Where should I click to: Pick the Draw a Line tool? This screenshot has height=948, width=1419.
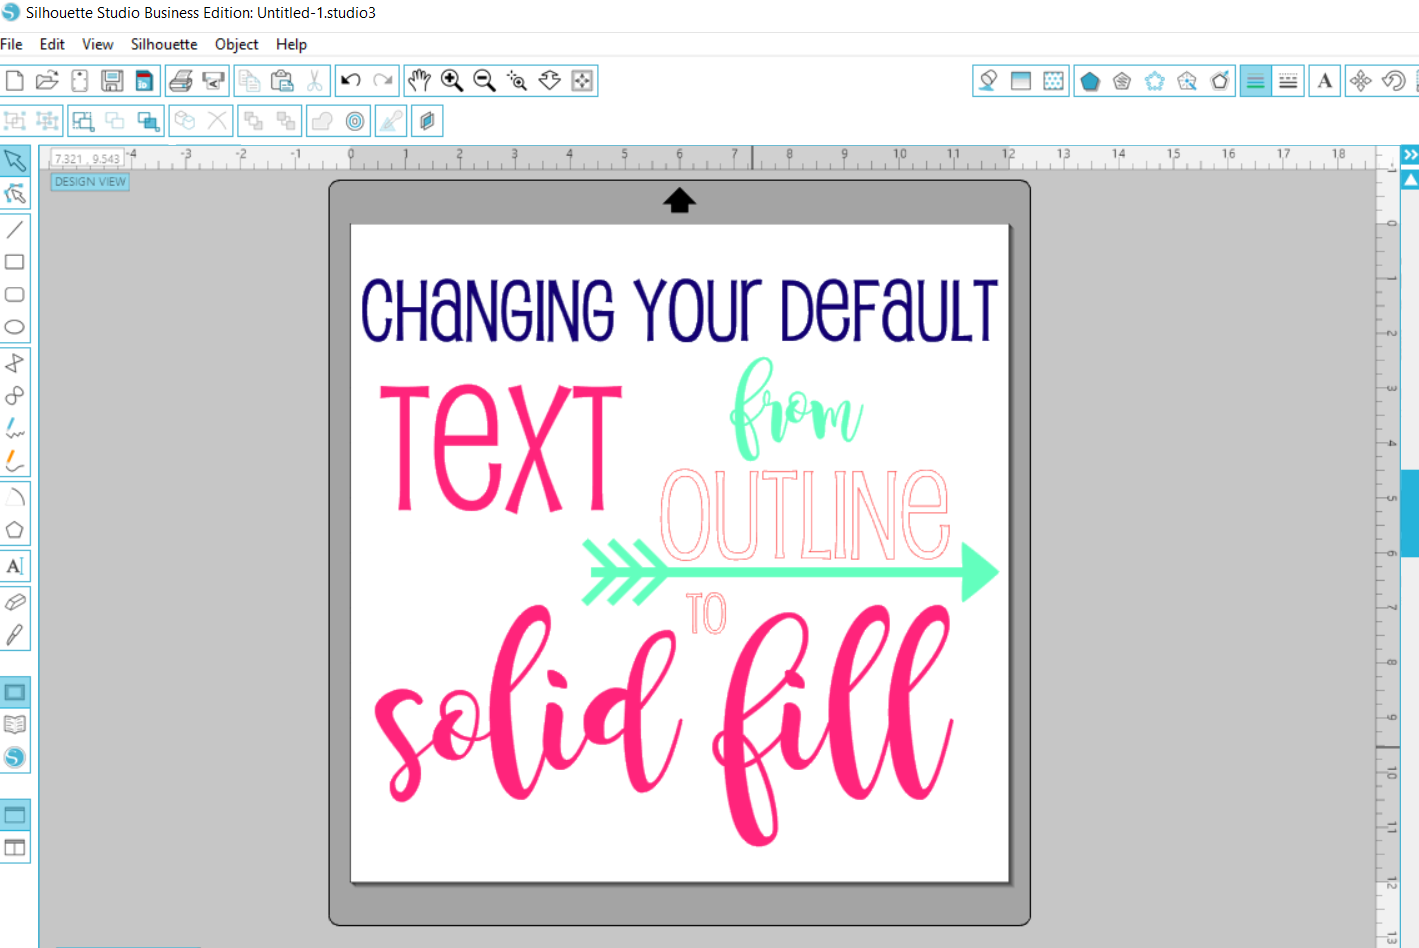pyautogui.click(x=15, y=230)
